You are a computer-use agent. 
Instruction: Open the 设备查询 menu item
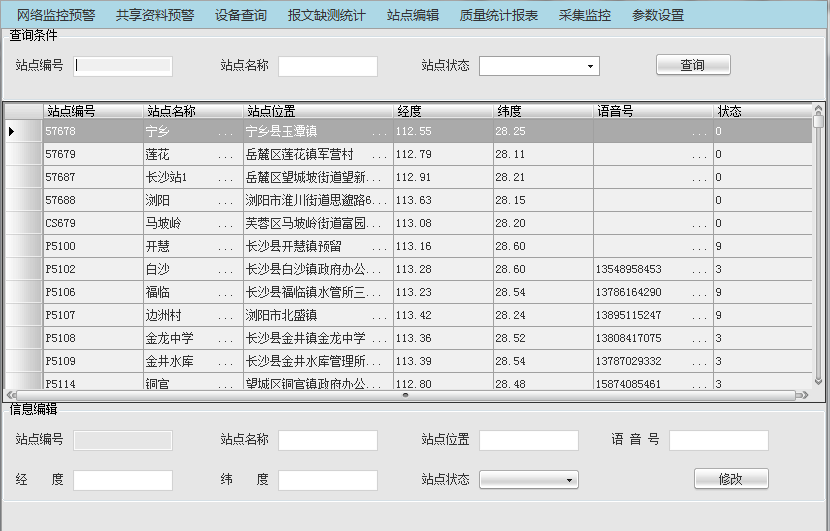241,15
